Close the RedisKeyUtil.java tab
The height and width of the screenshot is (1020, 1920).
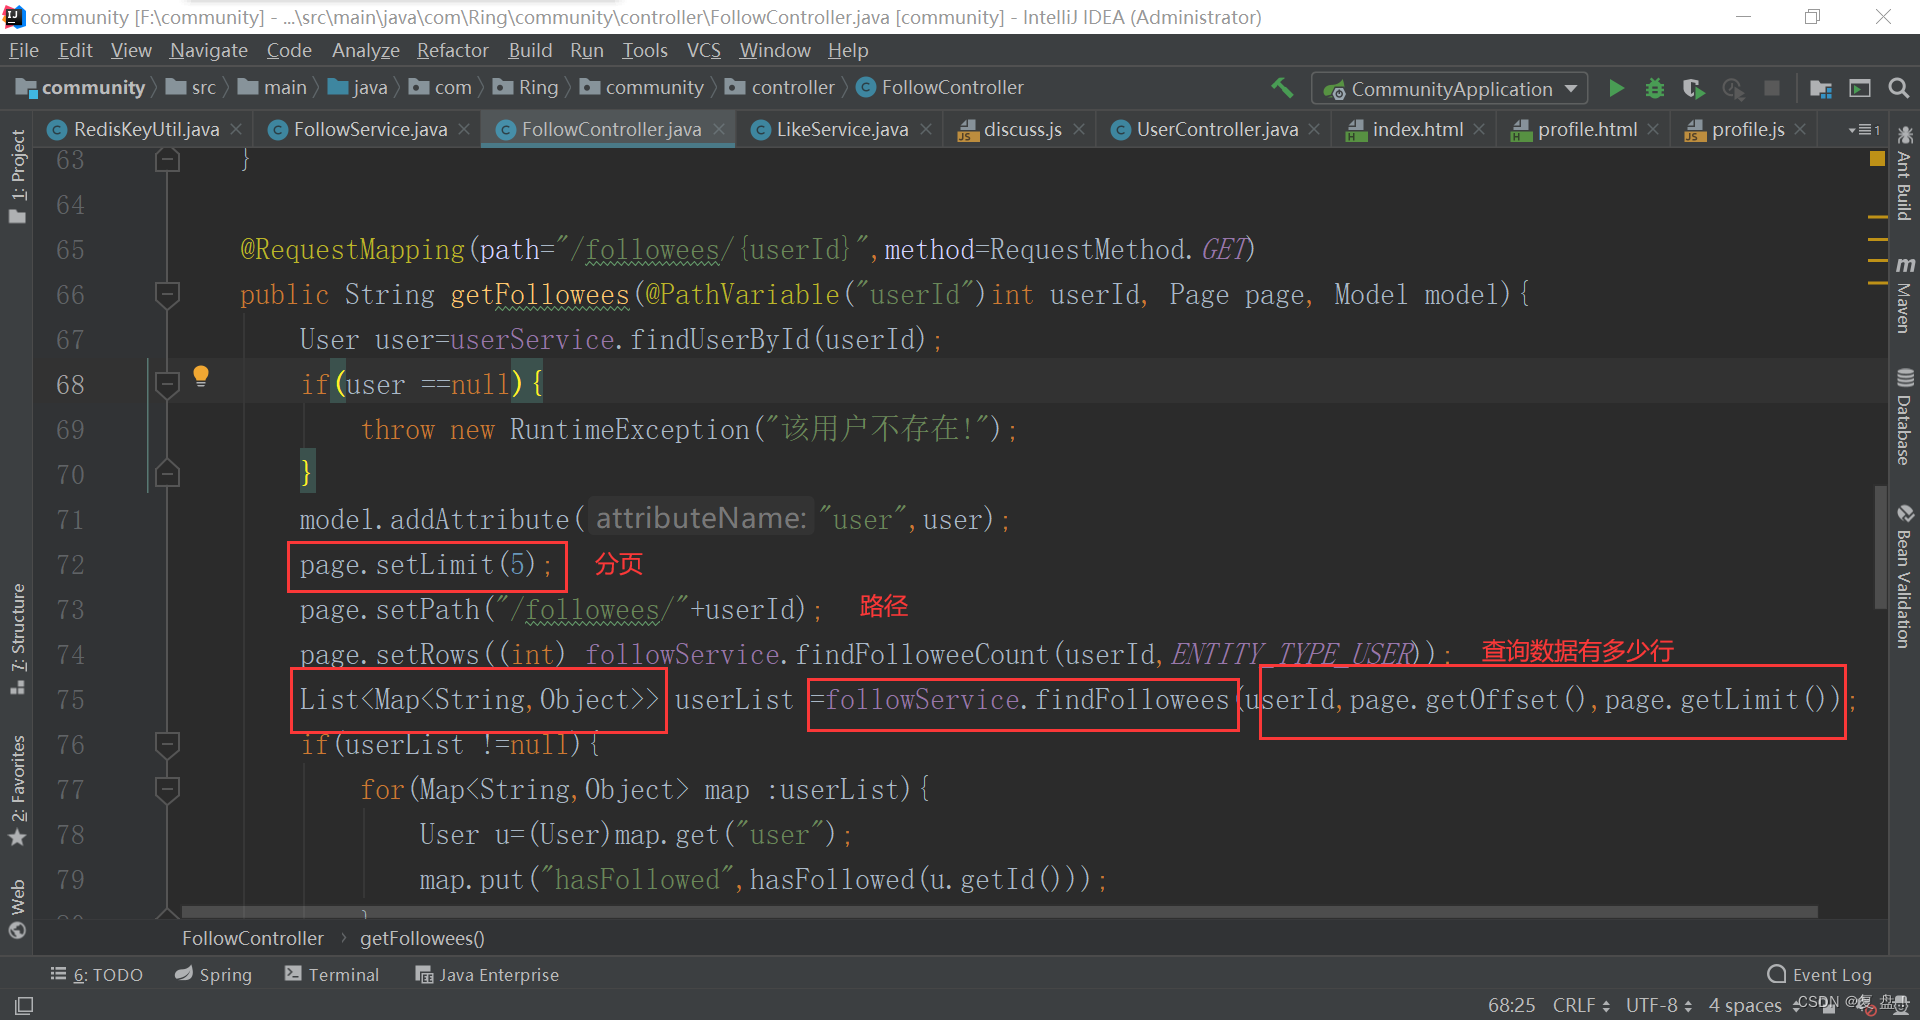236,129
